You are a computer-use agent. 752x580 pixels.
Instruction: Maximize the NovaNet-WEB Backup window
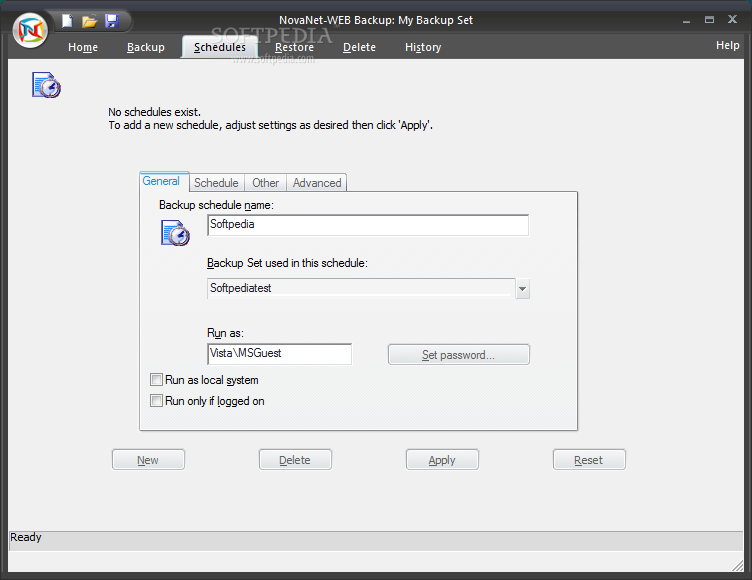[709, 20]
